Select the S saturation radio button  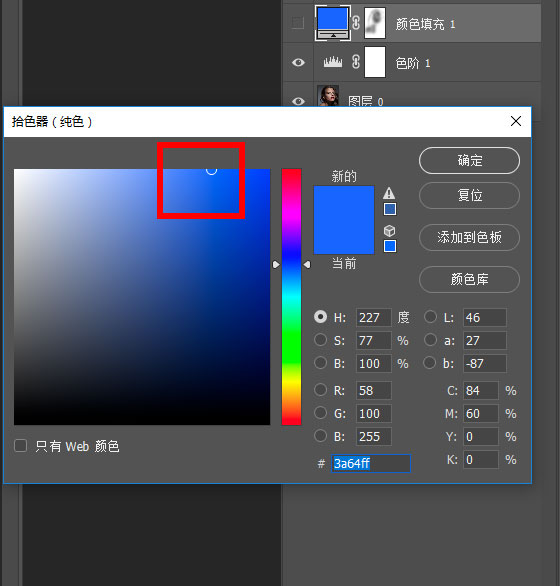320,340
